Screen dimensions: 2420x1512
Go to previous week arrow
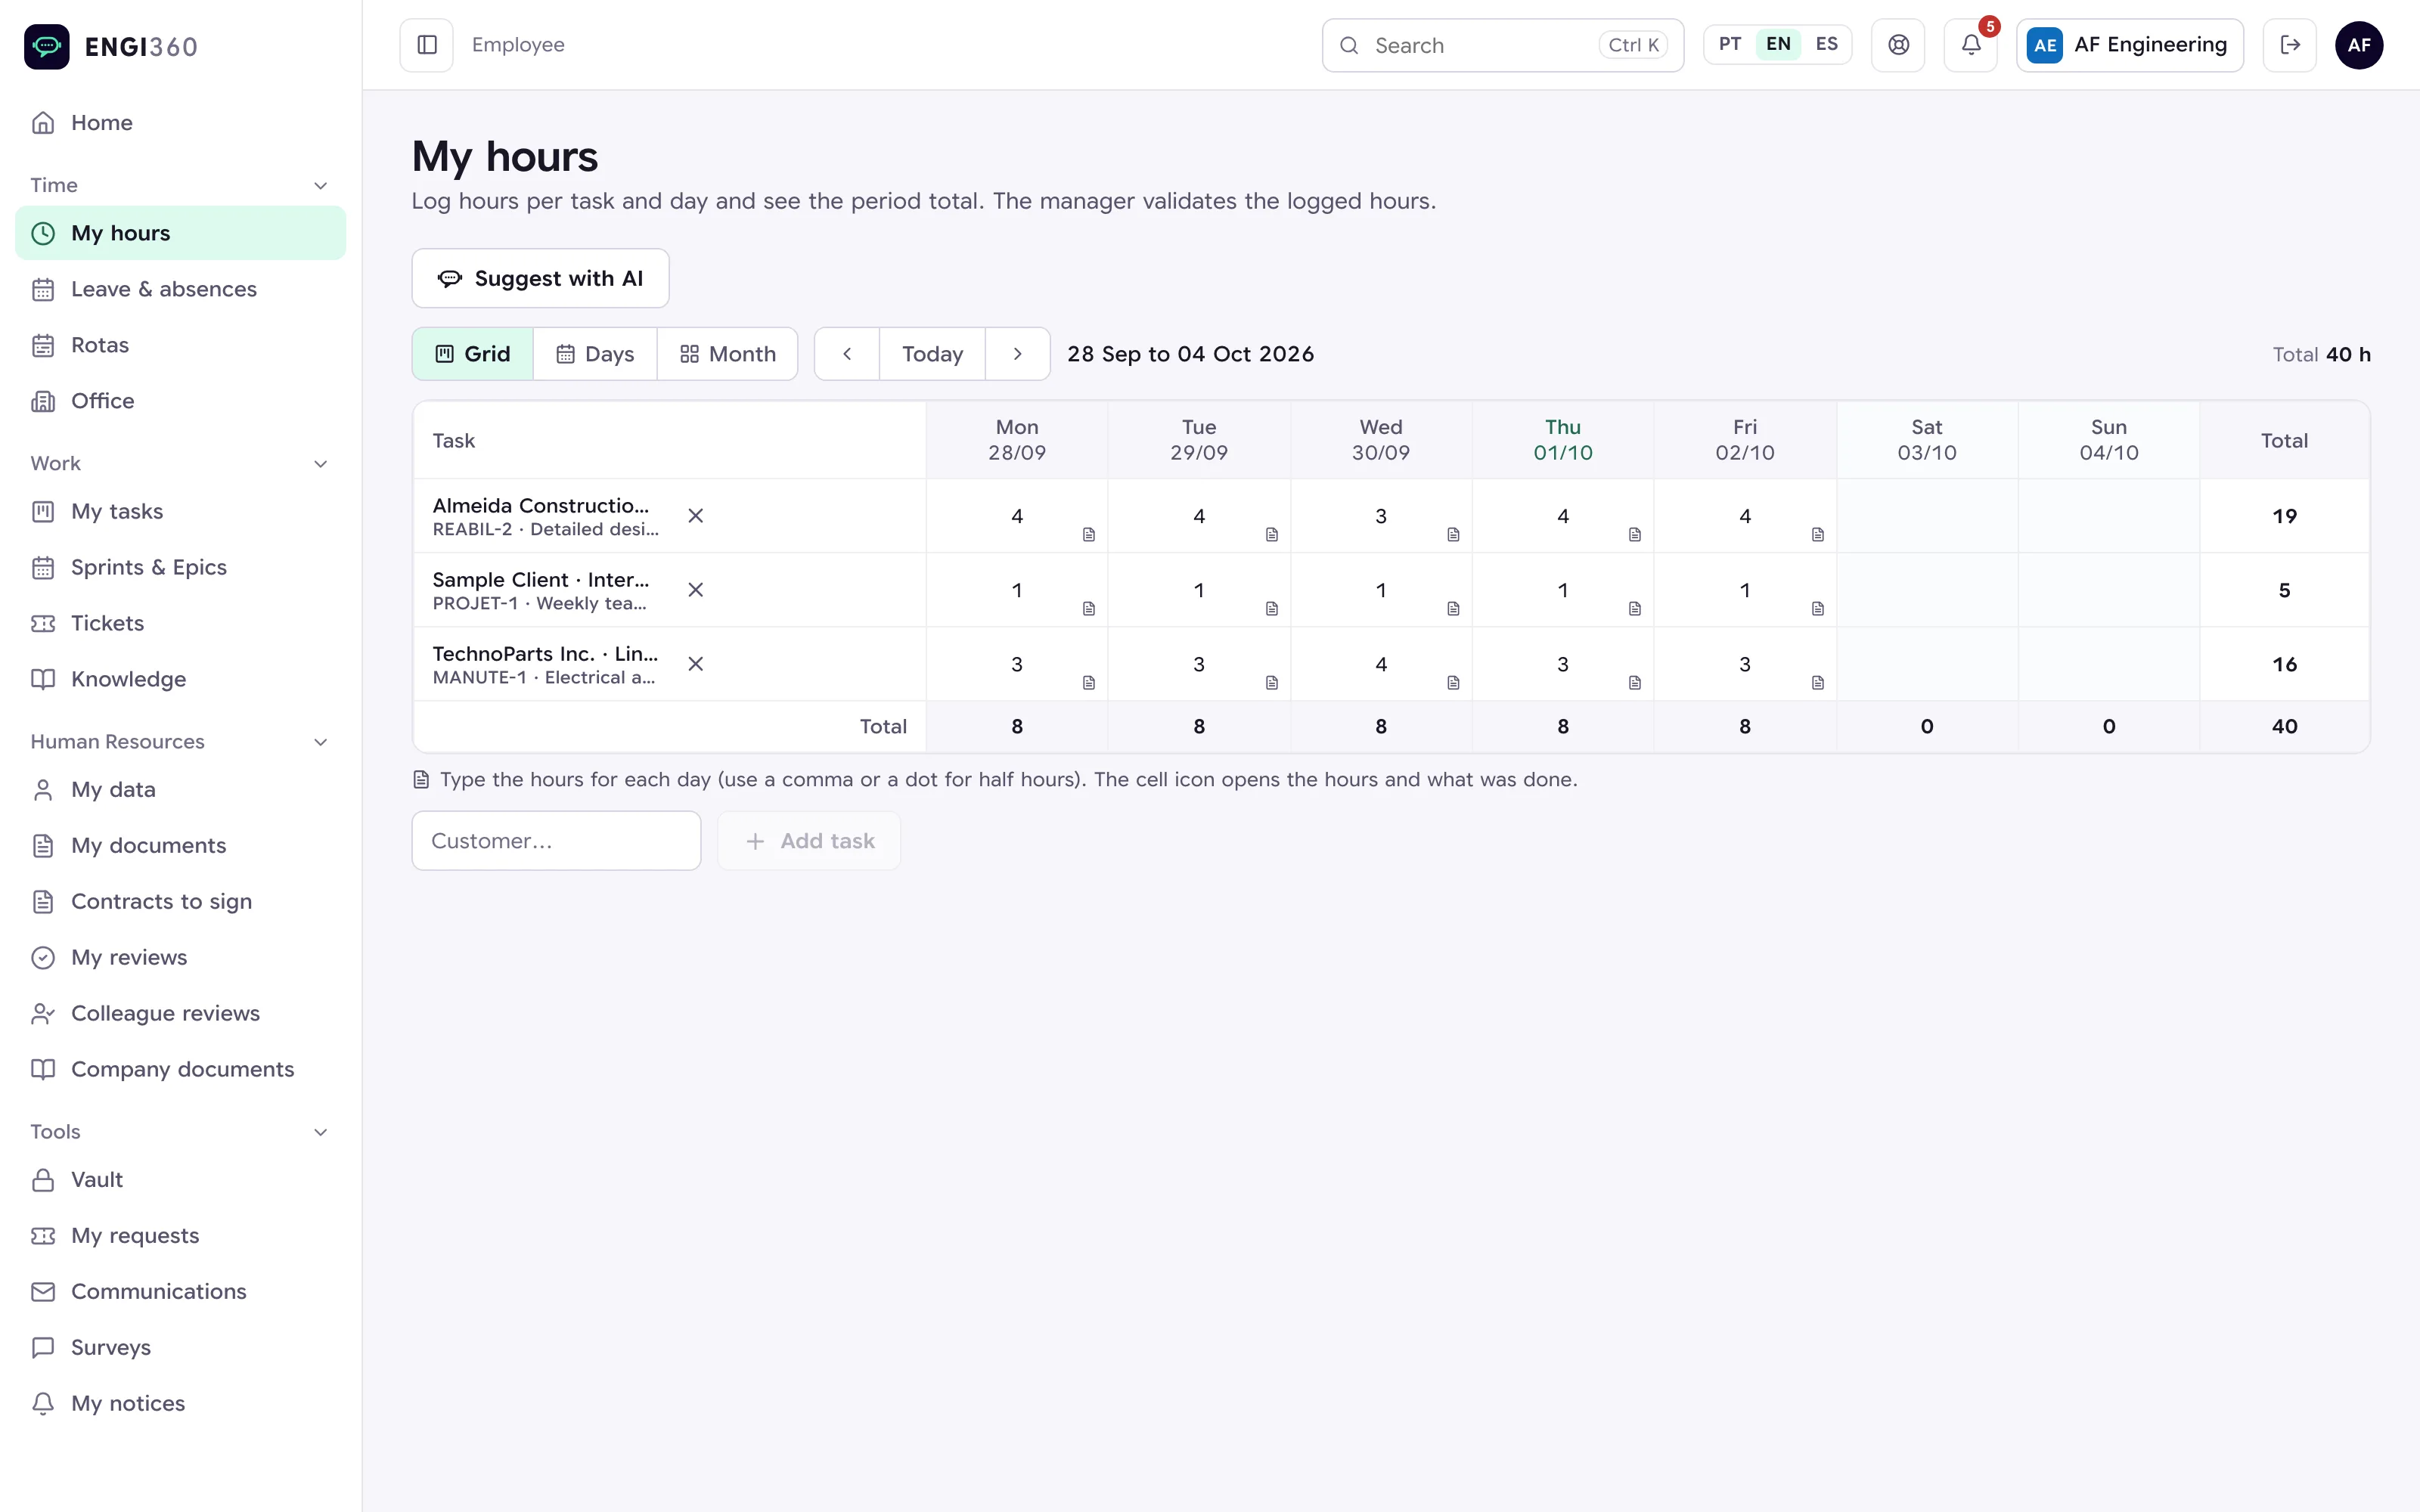[x=847, y=354]
